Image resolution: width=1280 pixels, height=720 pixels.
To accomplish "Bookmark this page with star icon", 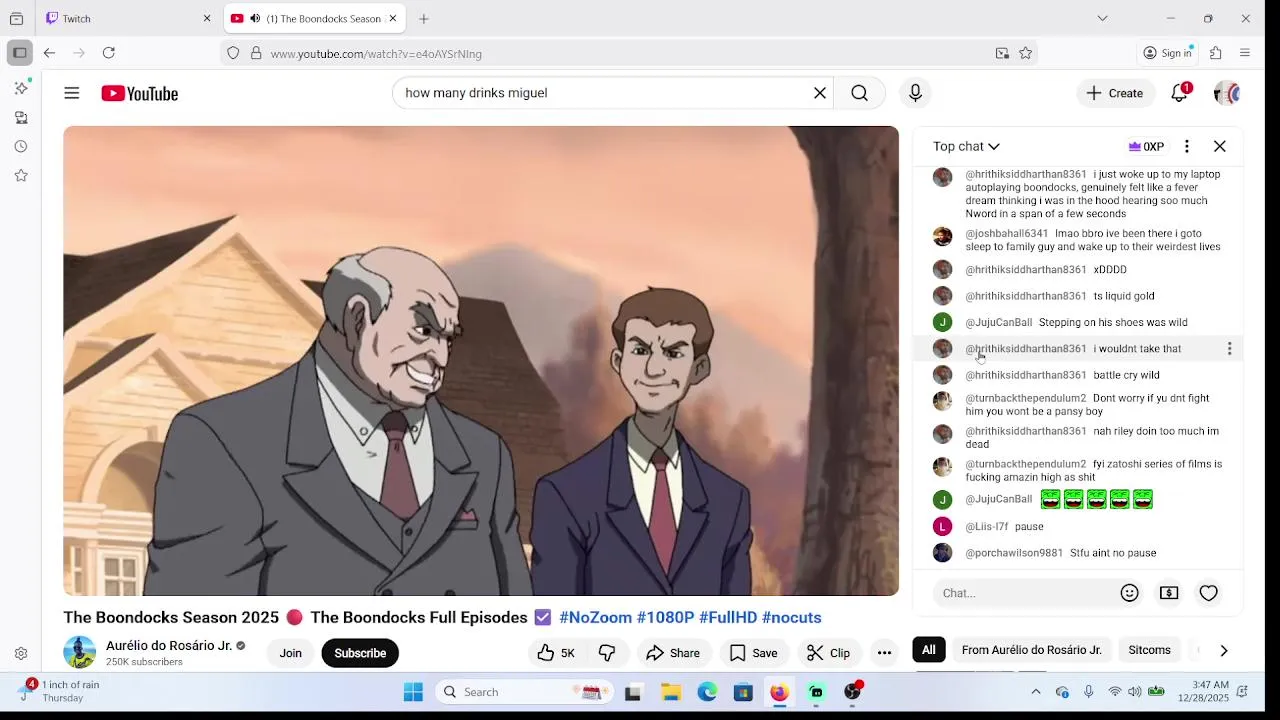I will [x=1025, y=53].
